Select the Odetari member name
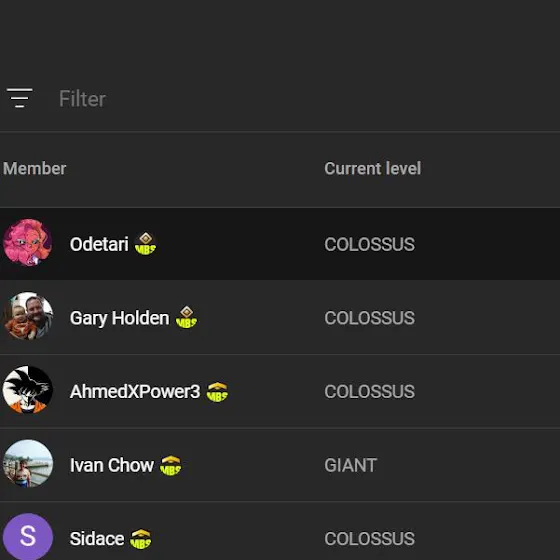Viewport: 560px width, 560px height. click(99, 244)
